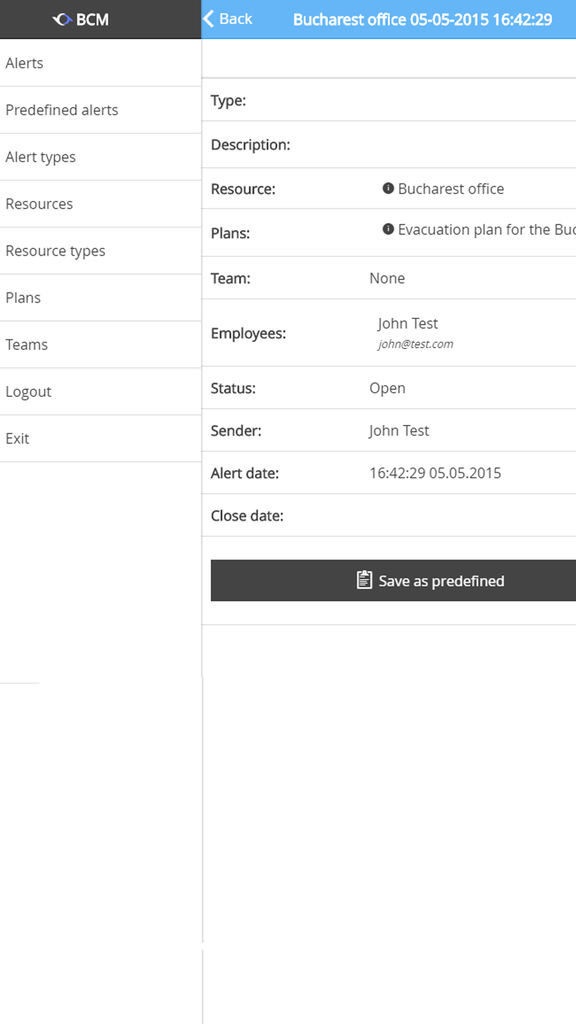The height and width of the screenshot is (1024, 576).
Task: Open Teams menu entry
Action: pyautogui.click(x=101, y=344)
